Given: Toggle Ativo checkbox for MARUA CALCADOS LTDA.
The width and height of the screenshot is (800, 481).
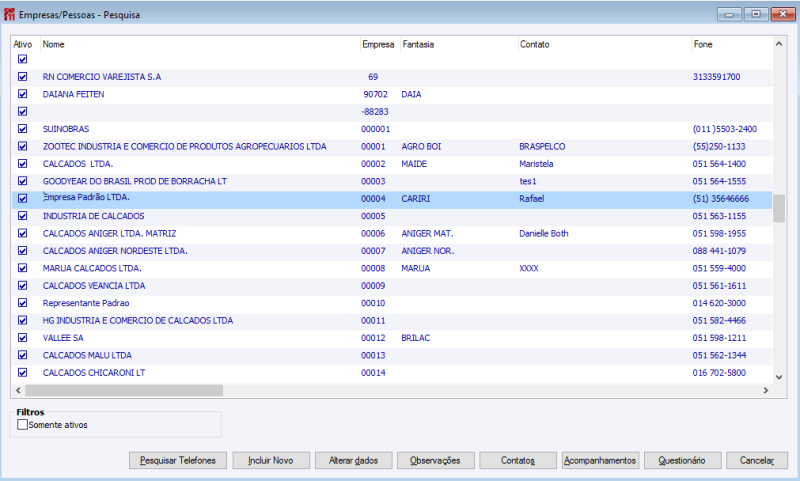Looking at the screenshot, I should point(22,268).
